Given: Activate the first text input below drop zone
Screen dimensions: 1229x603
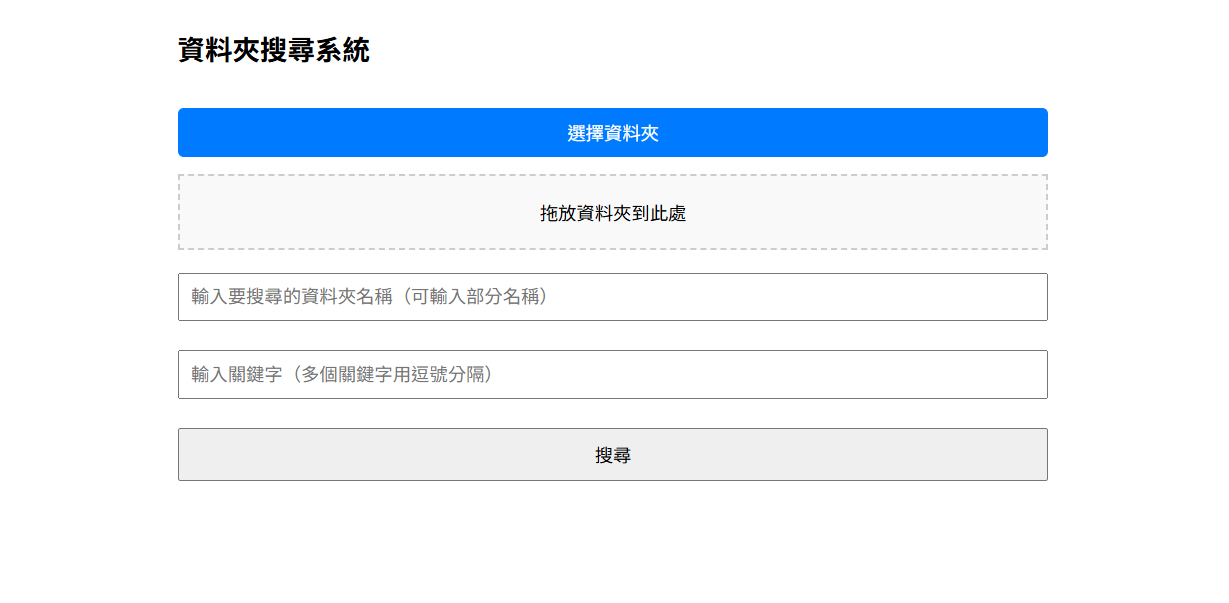Looking at the screenshot, I should tap(612, 297).
